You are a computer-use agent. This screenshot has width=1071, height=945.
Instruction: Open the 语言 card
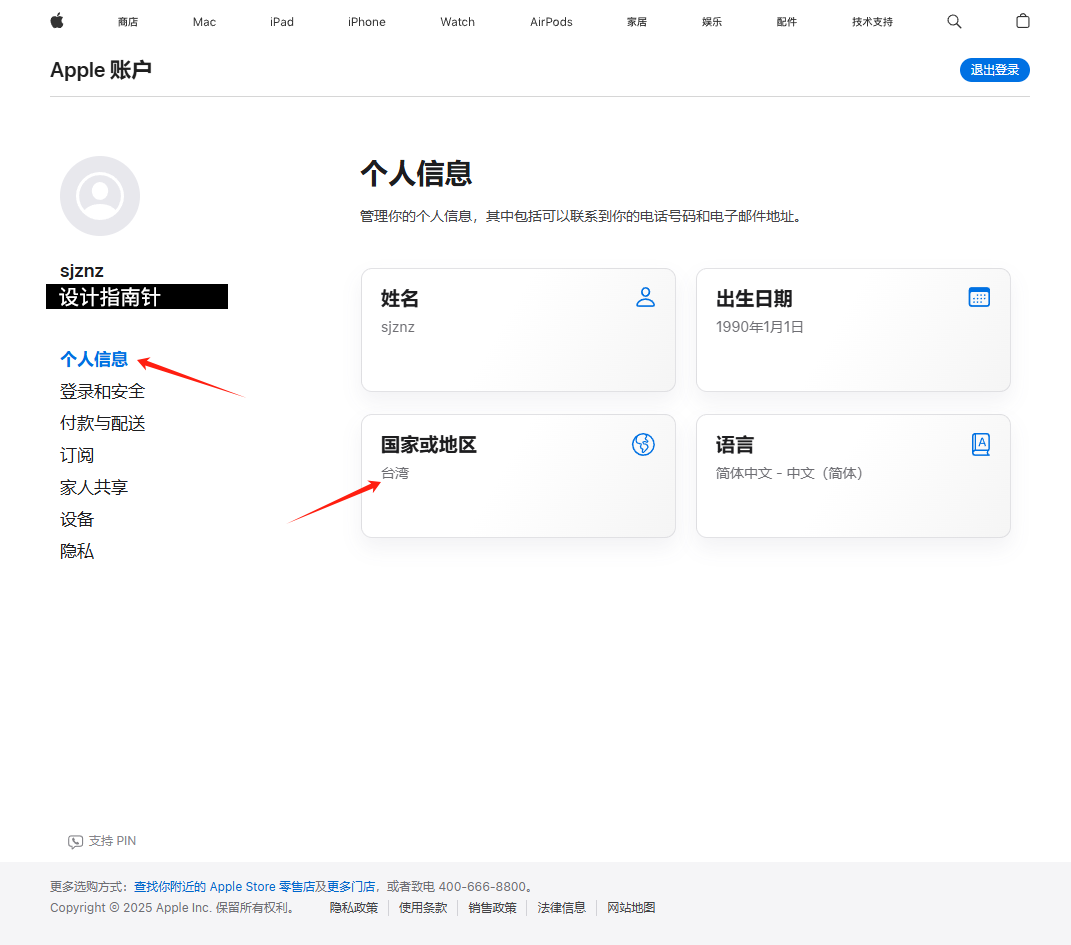coord(853,476)
